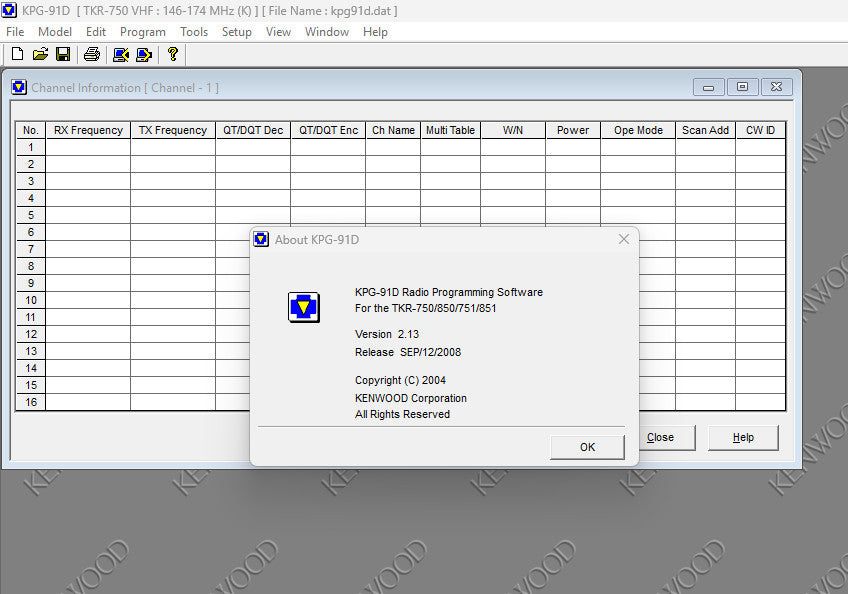Click Power cell for channel 3
This screenshot has width=848, height=594.
(x=573, y=181)
